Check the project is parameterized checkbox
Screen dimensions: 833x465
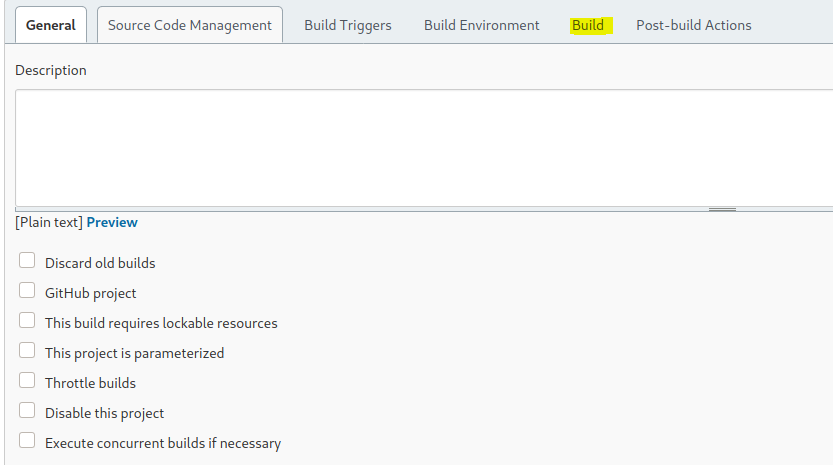tap(27, 351)
